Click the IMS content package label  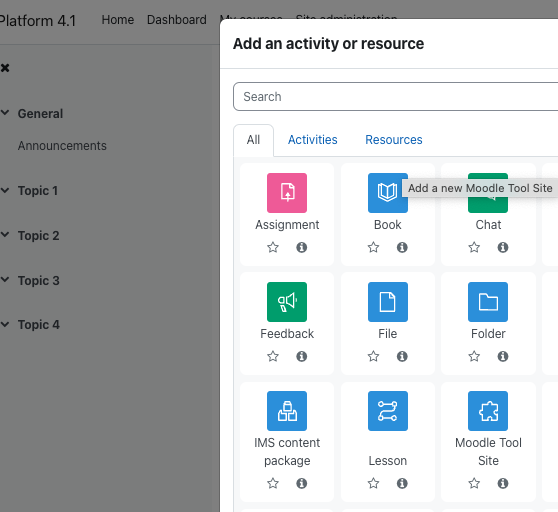[287, 452]
